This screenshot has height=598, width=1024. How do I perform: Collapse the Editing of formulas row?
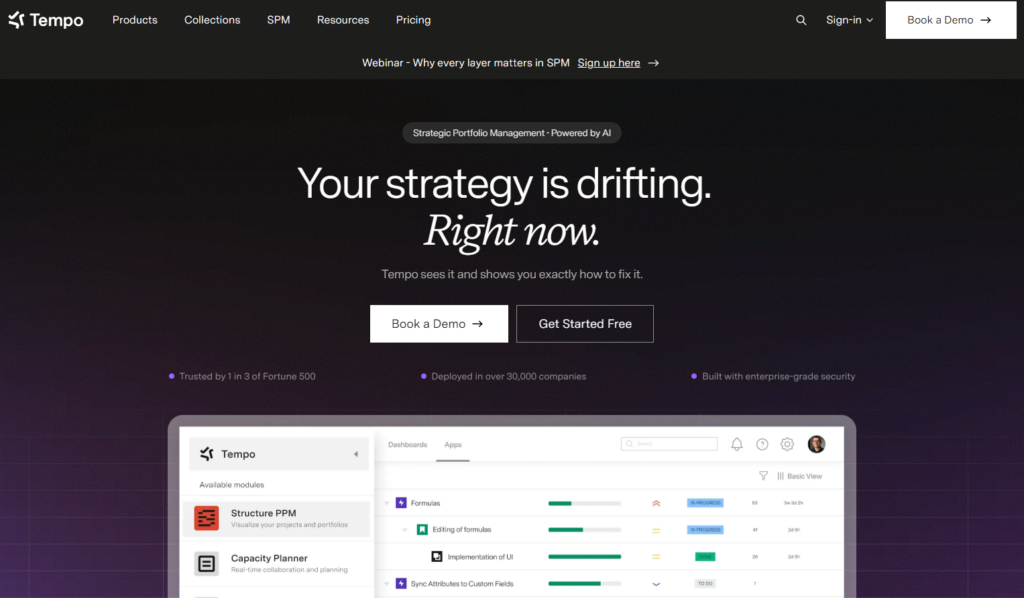coord(405,530)
